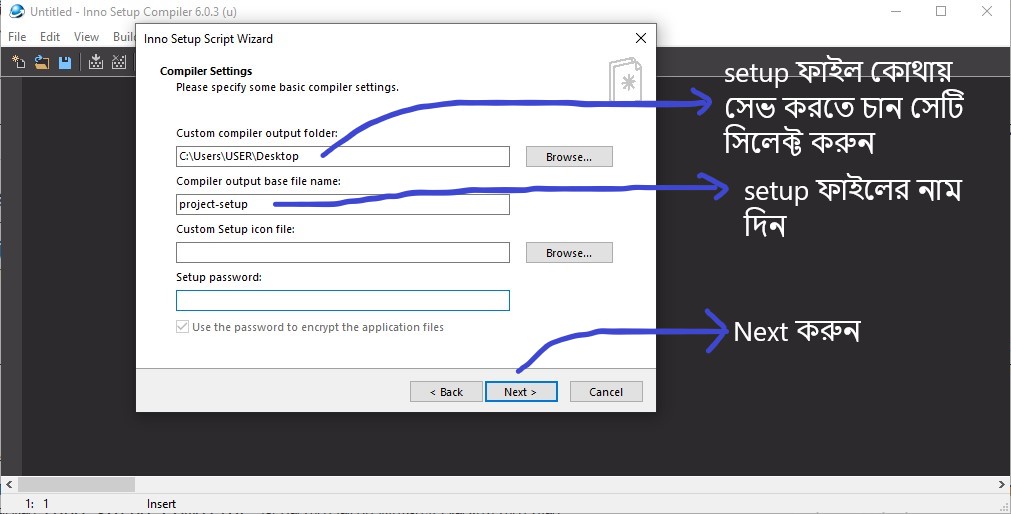Click the New script toolbar icon
This screenshot has height=514, width=1011.
(x=19, y=62)
